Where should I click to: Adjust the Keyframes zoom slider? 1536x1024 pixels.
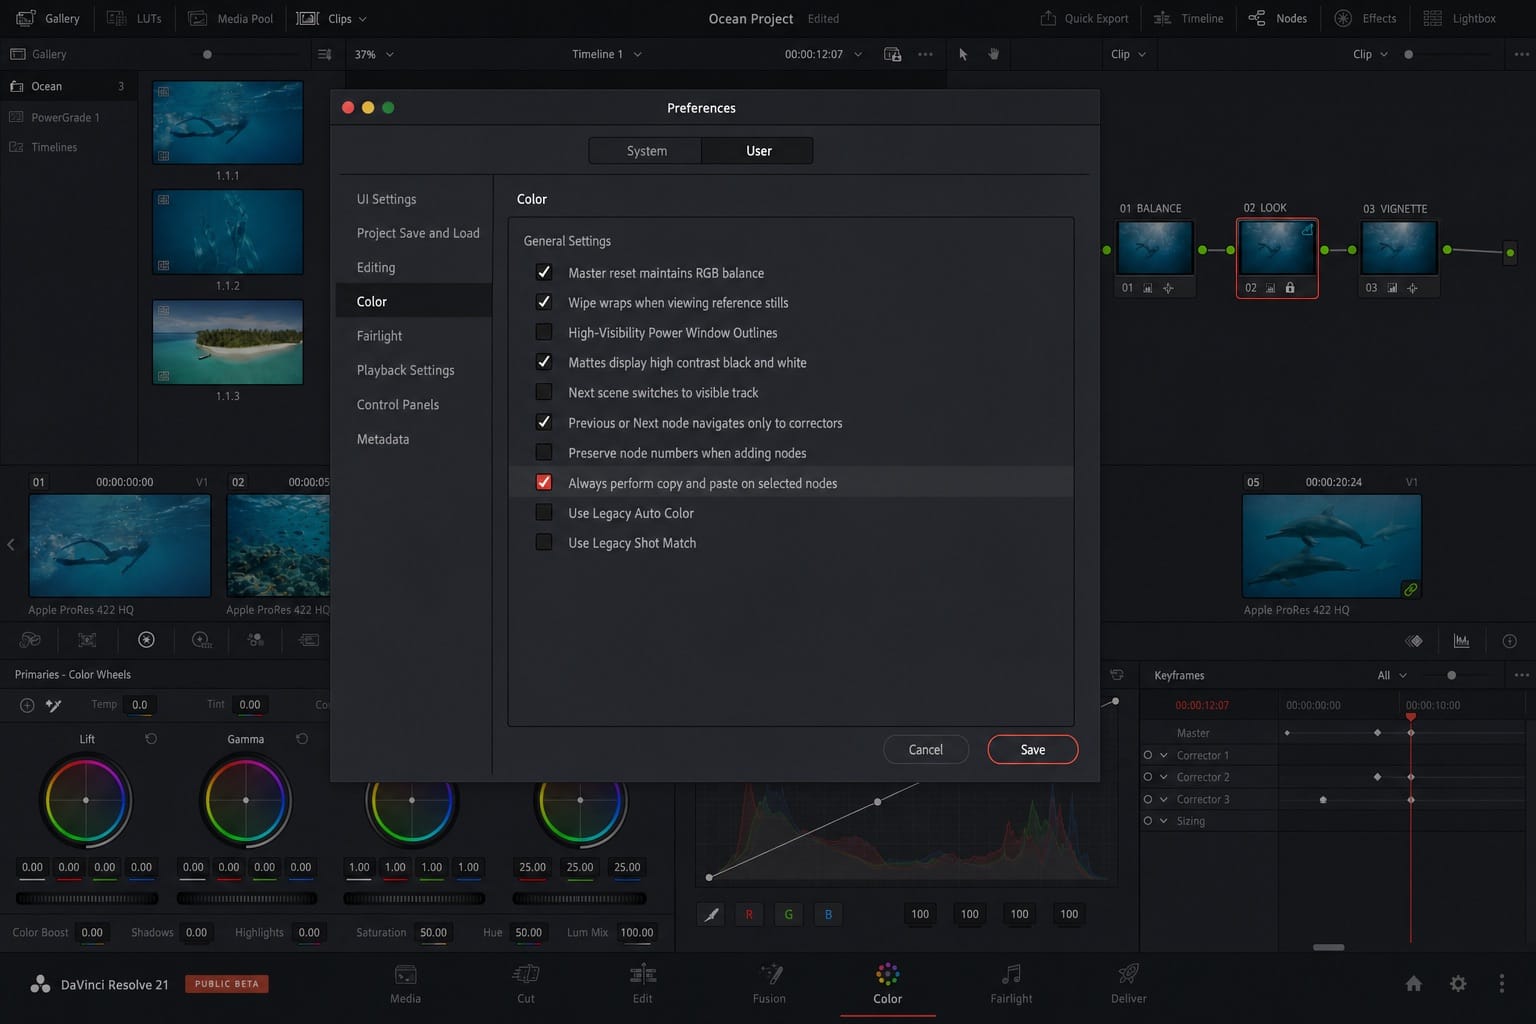1452,675
